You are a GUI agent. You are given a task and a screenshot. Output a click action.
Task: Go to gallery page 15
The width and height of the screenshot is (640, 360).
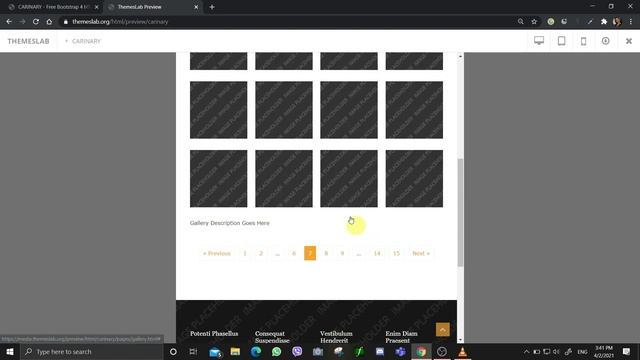(396, 253)
